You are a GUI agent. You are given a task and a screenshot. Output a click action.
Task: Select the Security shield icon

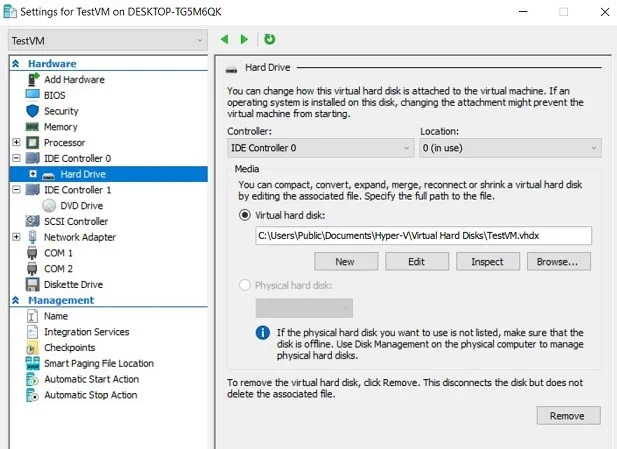(32, 111)
